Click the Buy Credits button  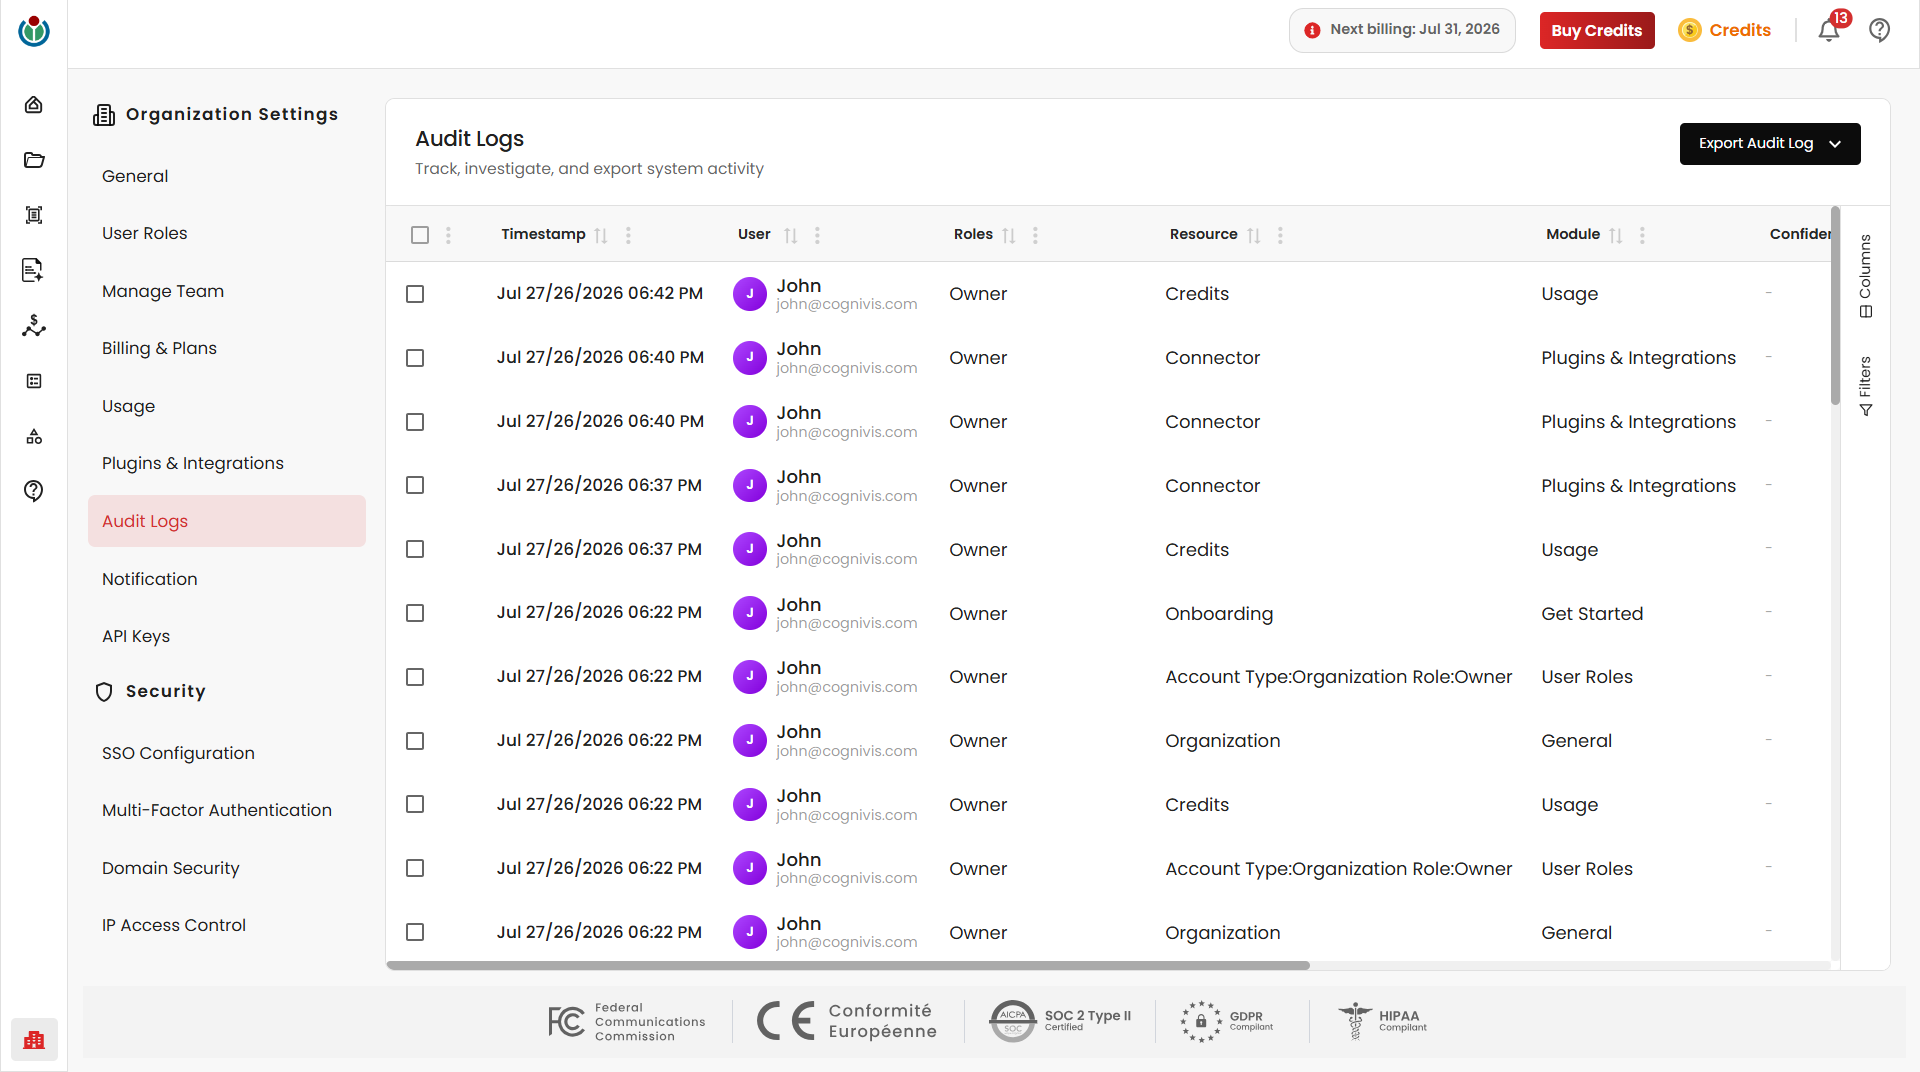tap(1597, 30)
